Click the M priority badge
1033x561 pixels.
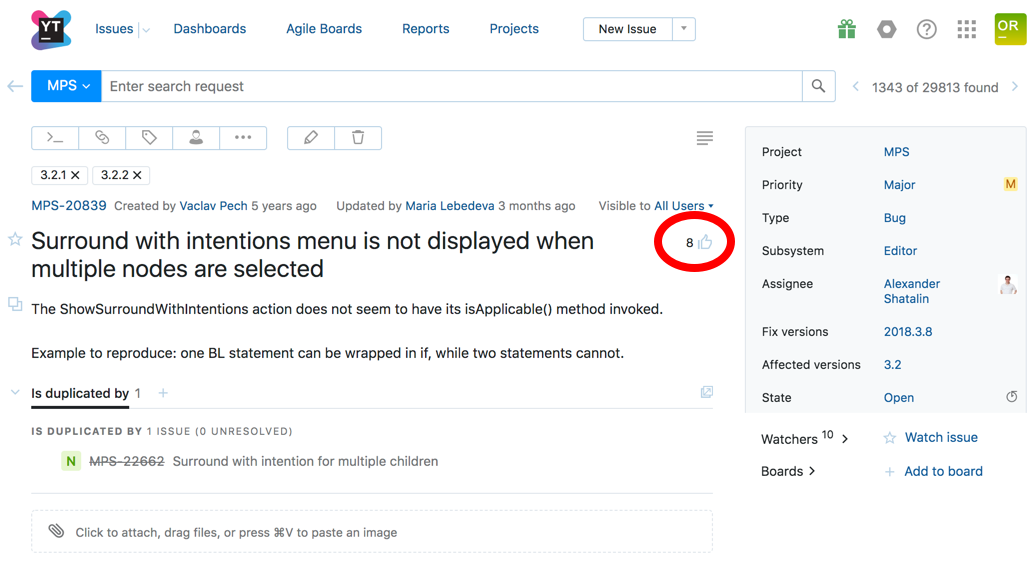[x=1010, y=184]
